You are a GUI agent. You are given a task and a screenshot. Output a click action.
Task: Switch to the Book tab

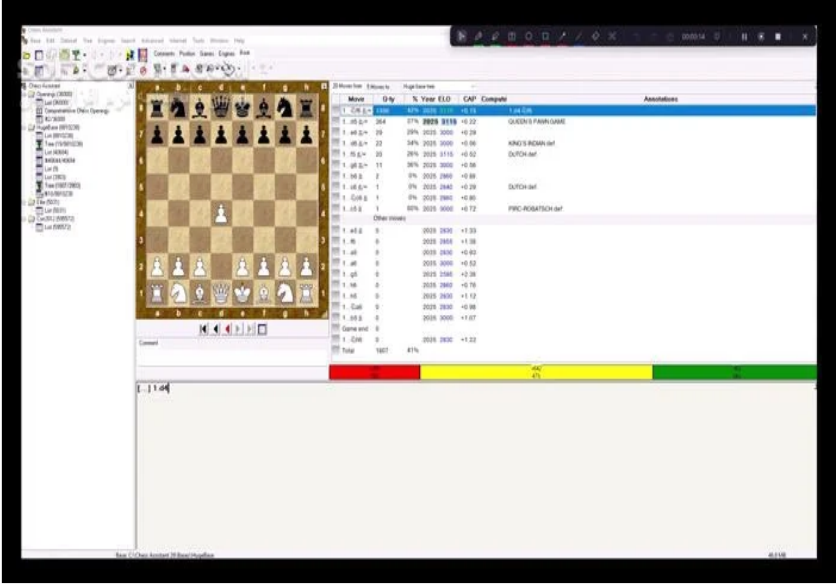(x=245, y=53)
